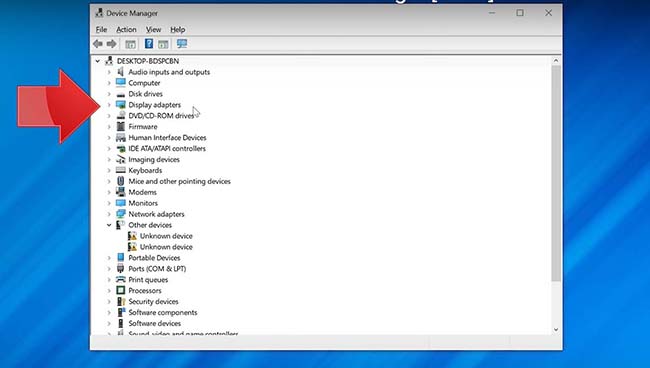The height and width of the screenshot is (368, 650).
Task: Click the second Unknown device warning icon
Action: (132, 247)
